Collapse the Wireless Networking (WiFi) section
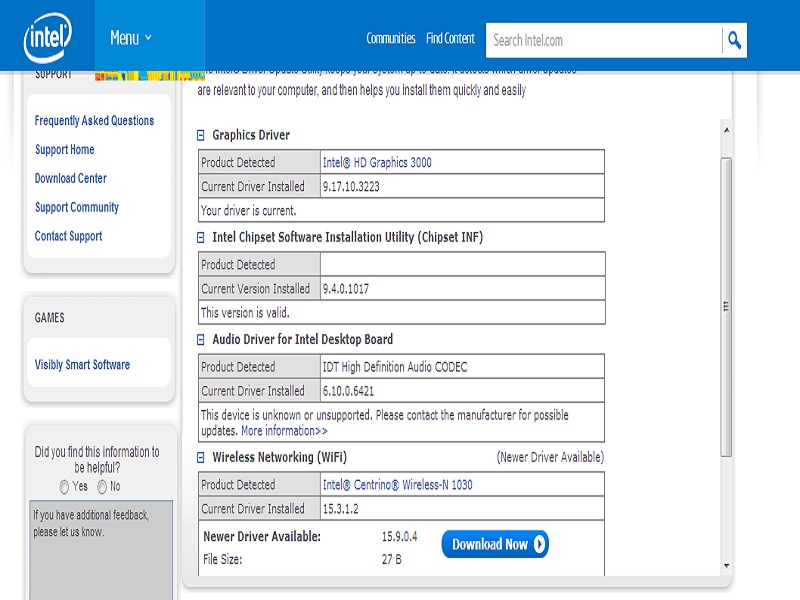 (x=201, y=457)
